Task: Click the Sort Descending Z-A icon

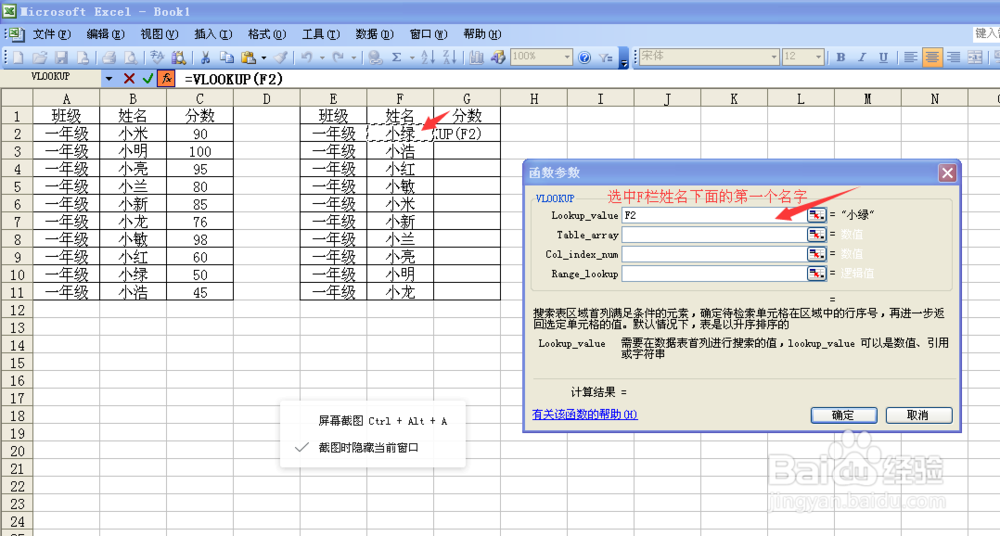Action: coord(450,57)
